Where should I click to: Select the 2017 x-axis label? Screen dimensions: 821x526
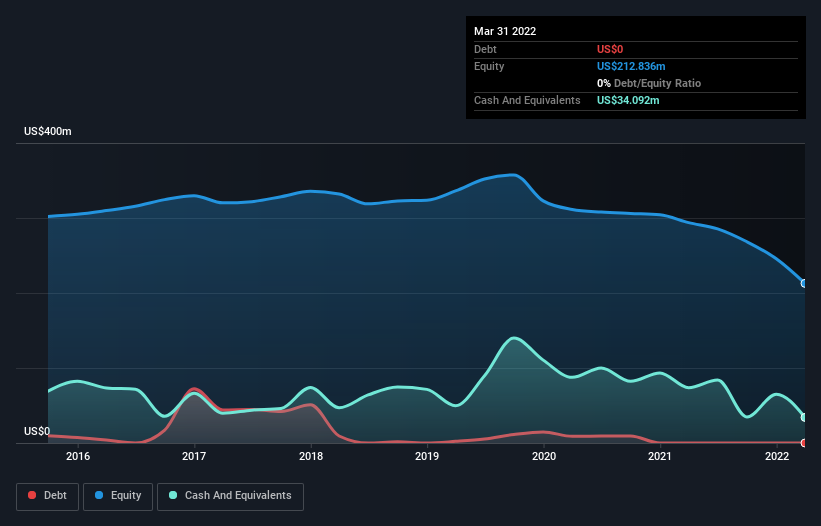point(194,456)
